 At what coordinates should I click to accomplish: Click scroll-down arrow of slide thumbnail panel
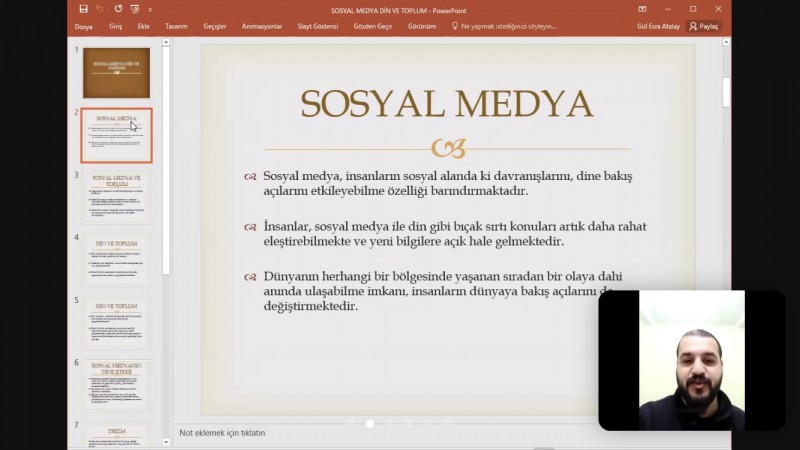point(166,441)
